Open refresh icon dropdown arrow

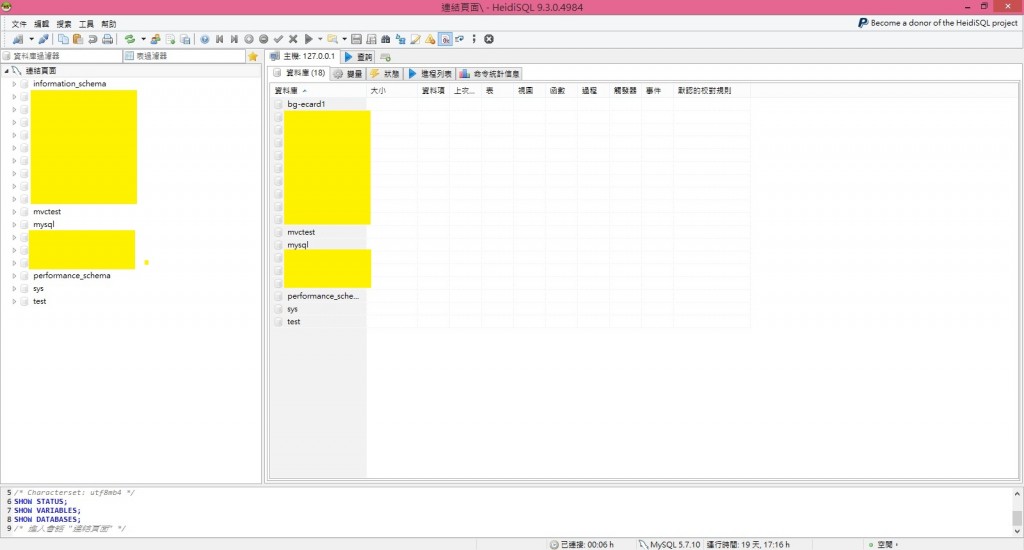click(x=143, y=39)
